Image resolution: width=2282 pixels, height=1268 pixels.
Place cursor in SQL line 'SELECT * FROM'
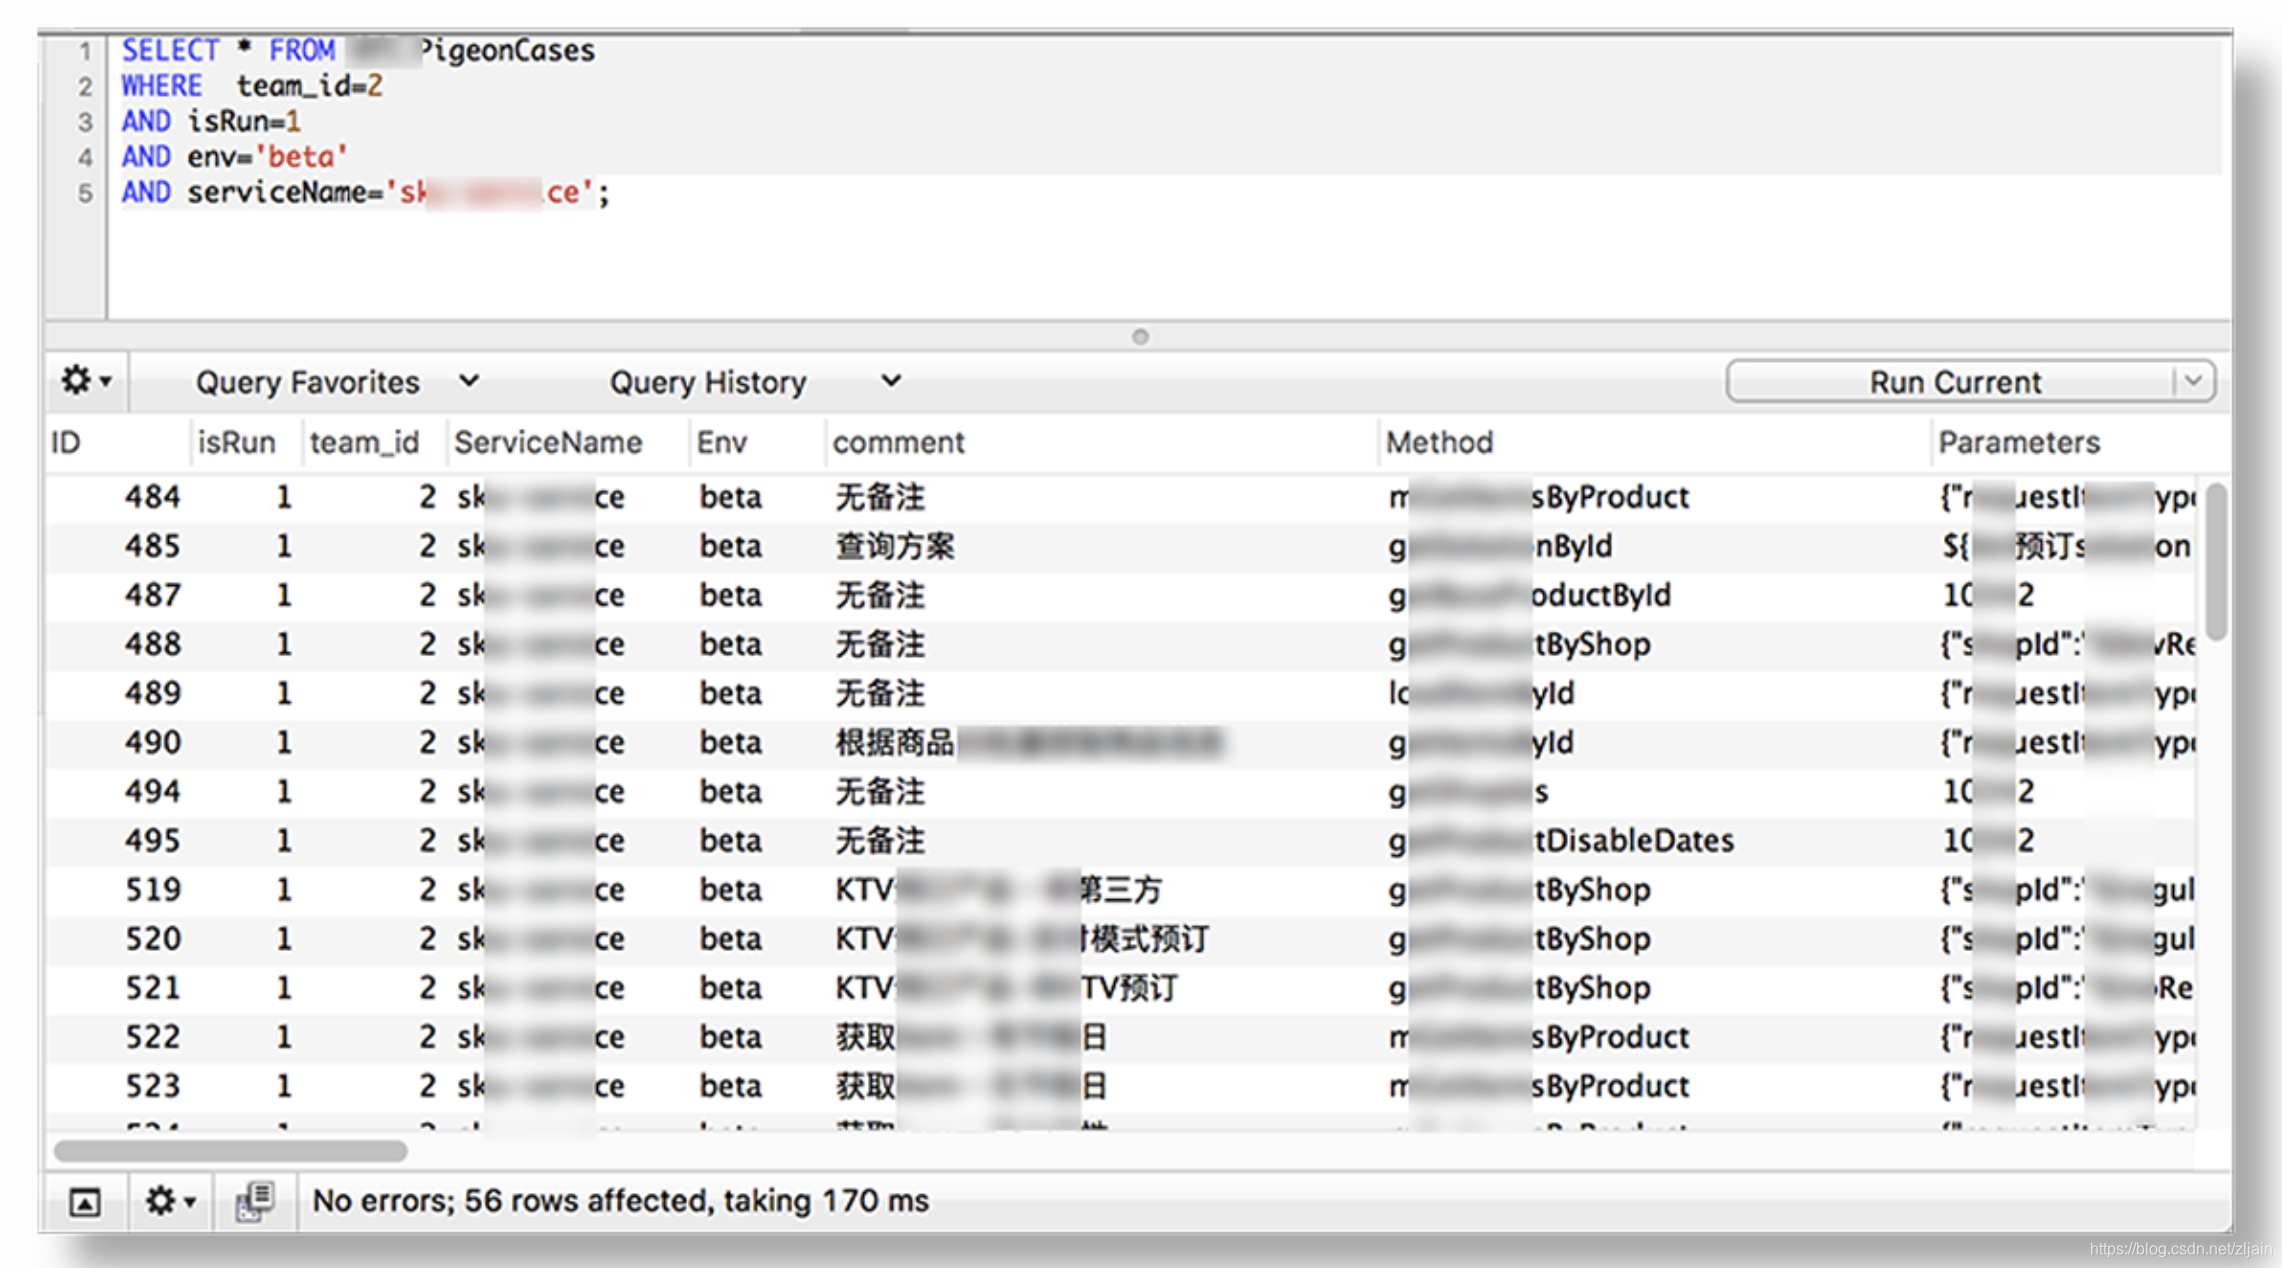click(x=358, y=50)
